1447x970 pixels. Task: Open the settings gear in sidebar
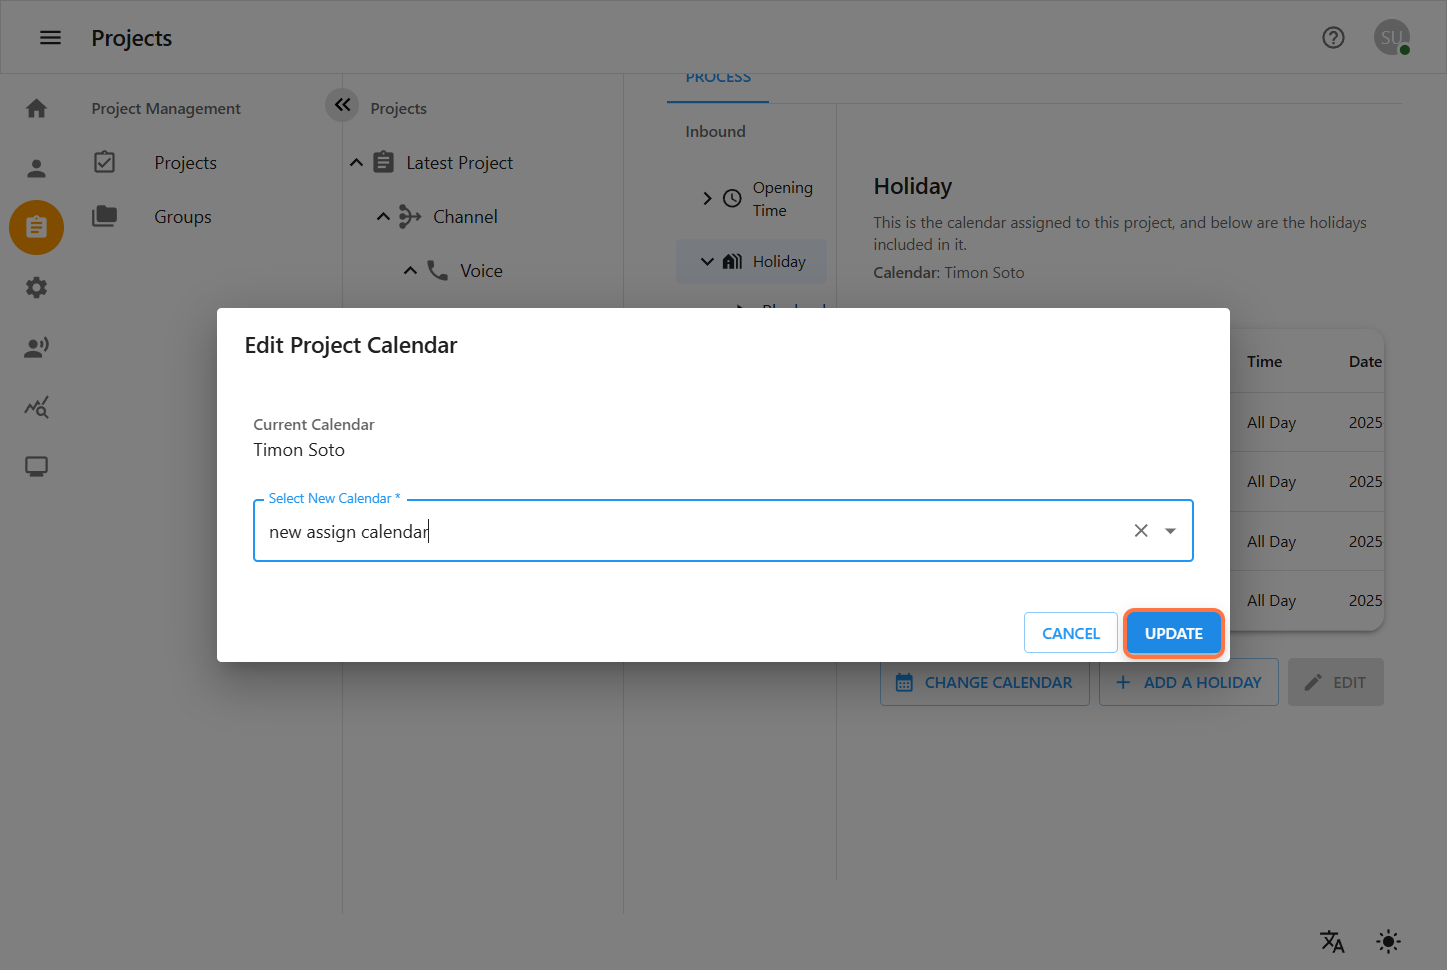pos(37,288)
